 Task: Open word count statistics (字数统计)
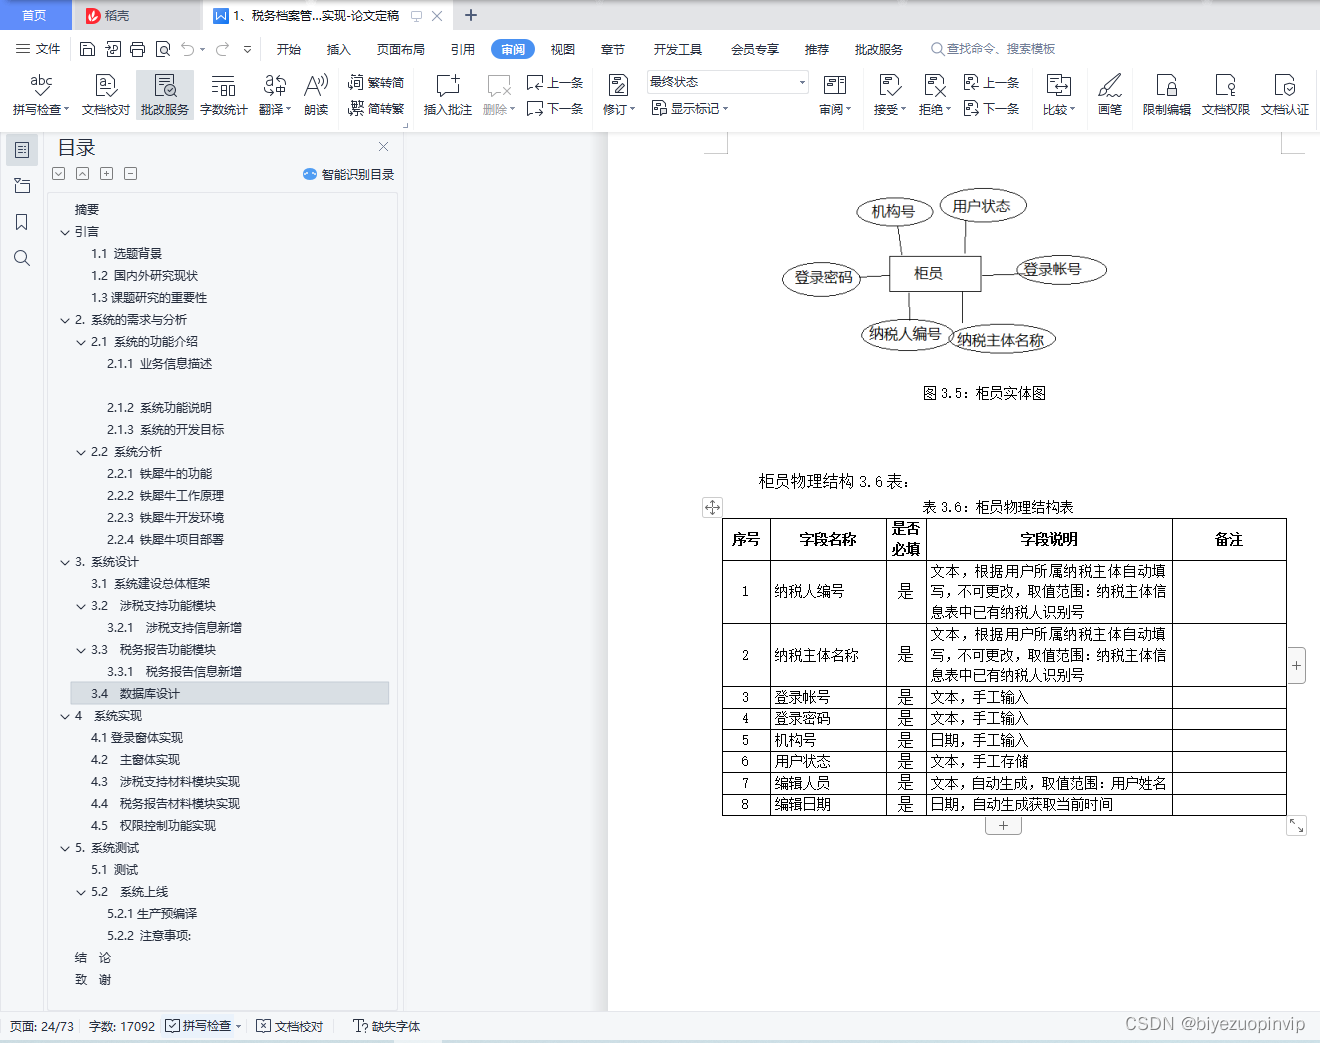(x=224, y=95)
